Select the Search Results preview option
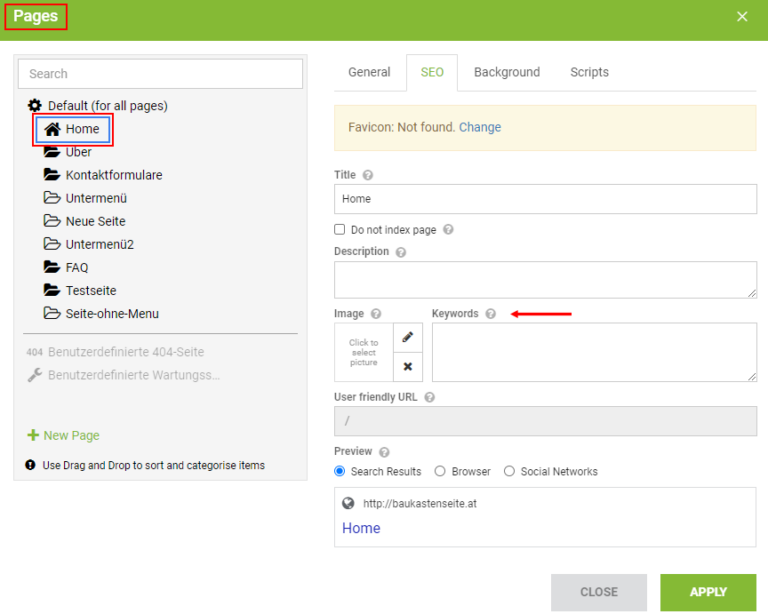 (x=339, y=471)
